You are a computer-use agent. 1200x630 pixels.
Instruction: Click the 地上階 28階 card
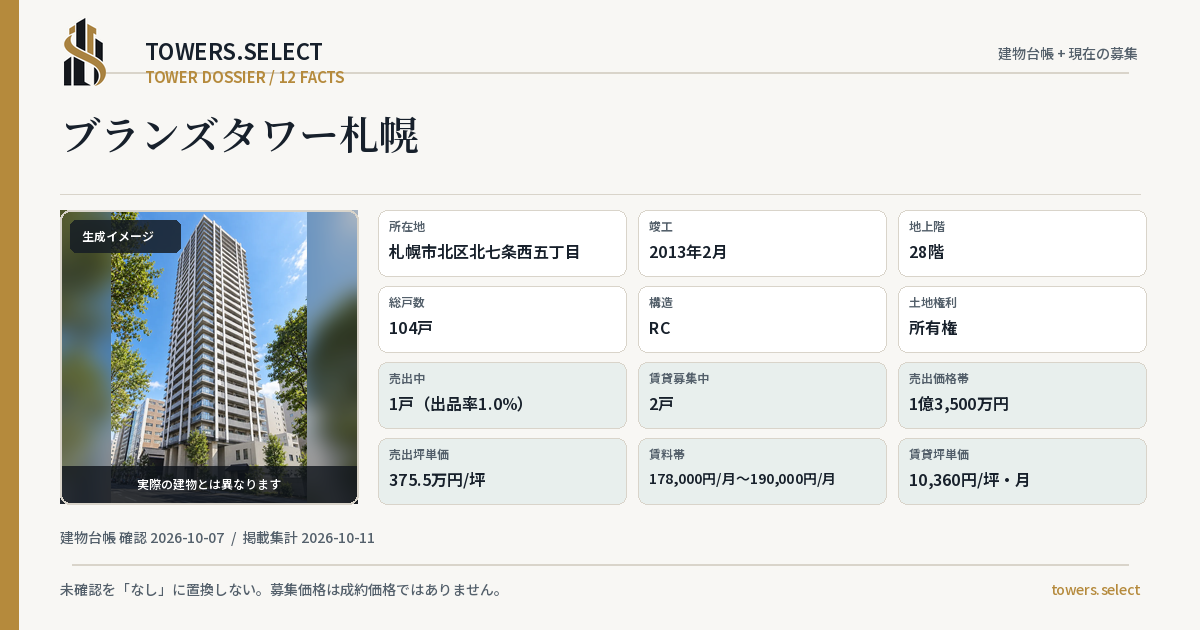[x=1022, y=243]
